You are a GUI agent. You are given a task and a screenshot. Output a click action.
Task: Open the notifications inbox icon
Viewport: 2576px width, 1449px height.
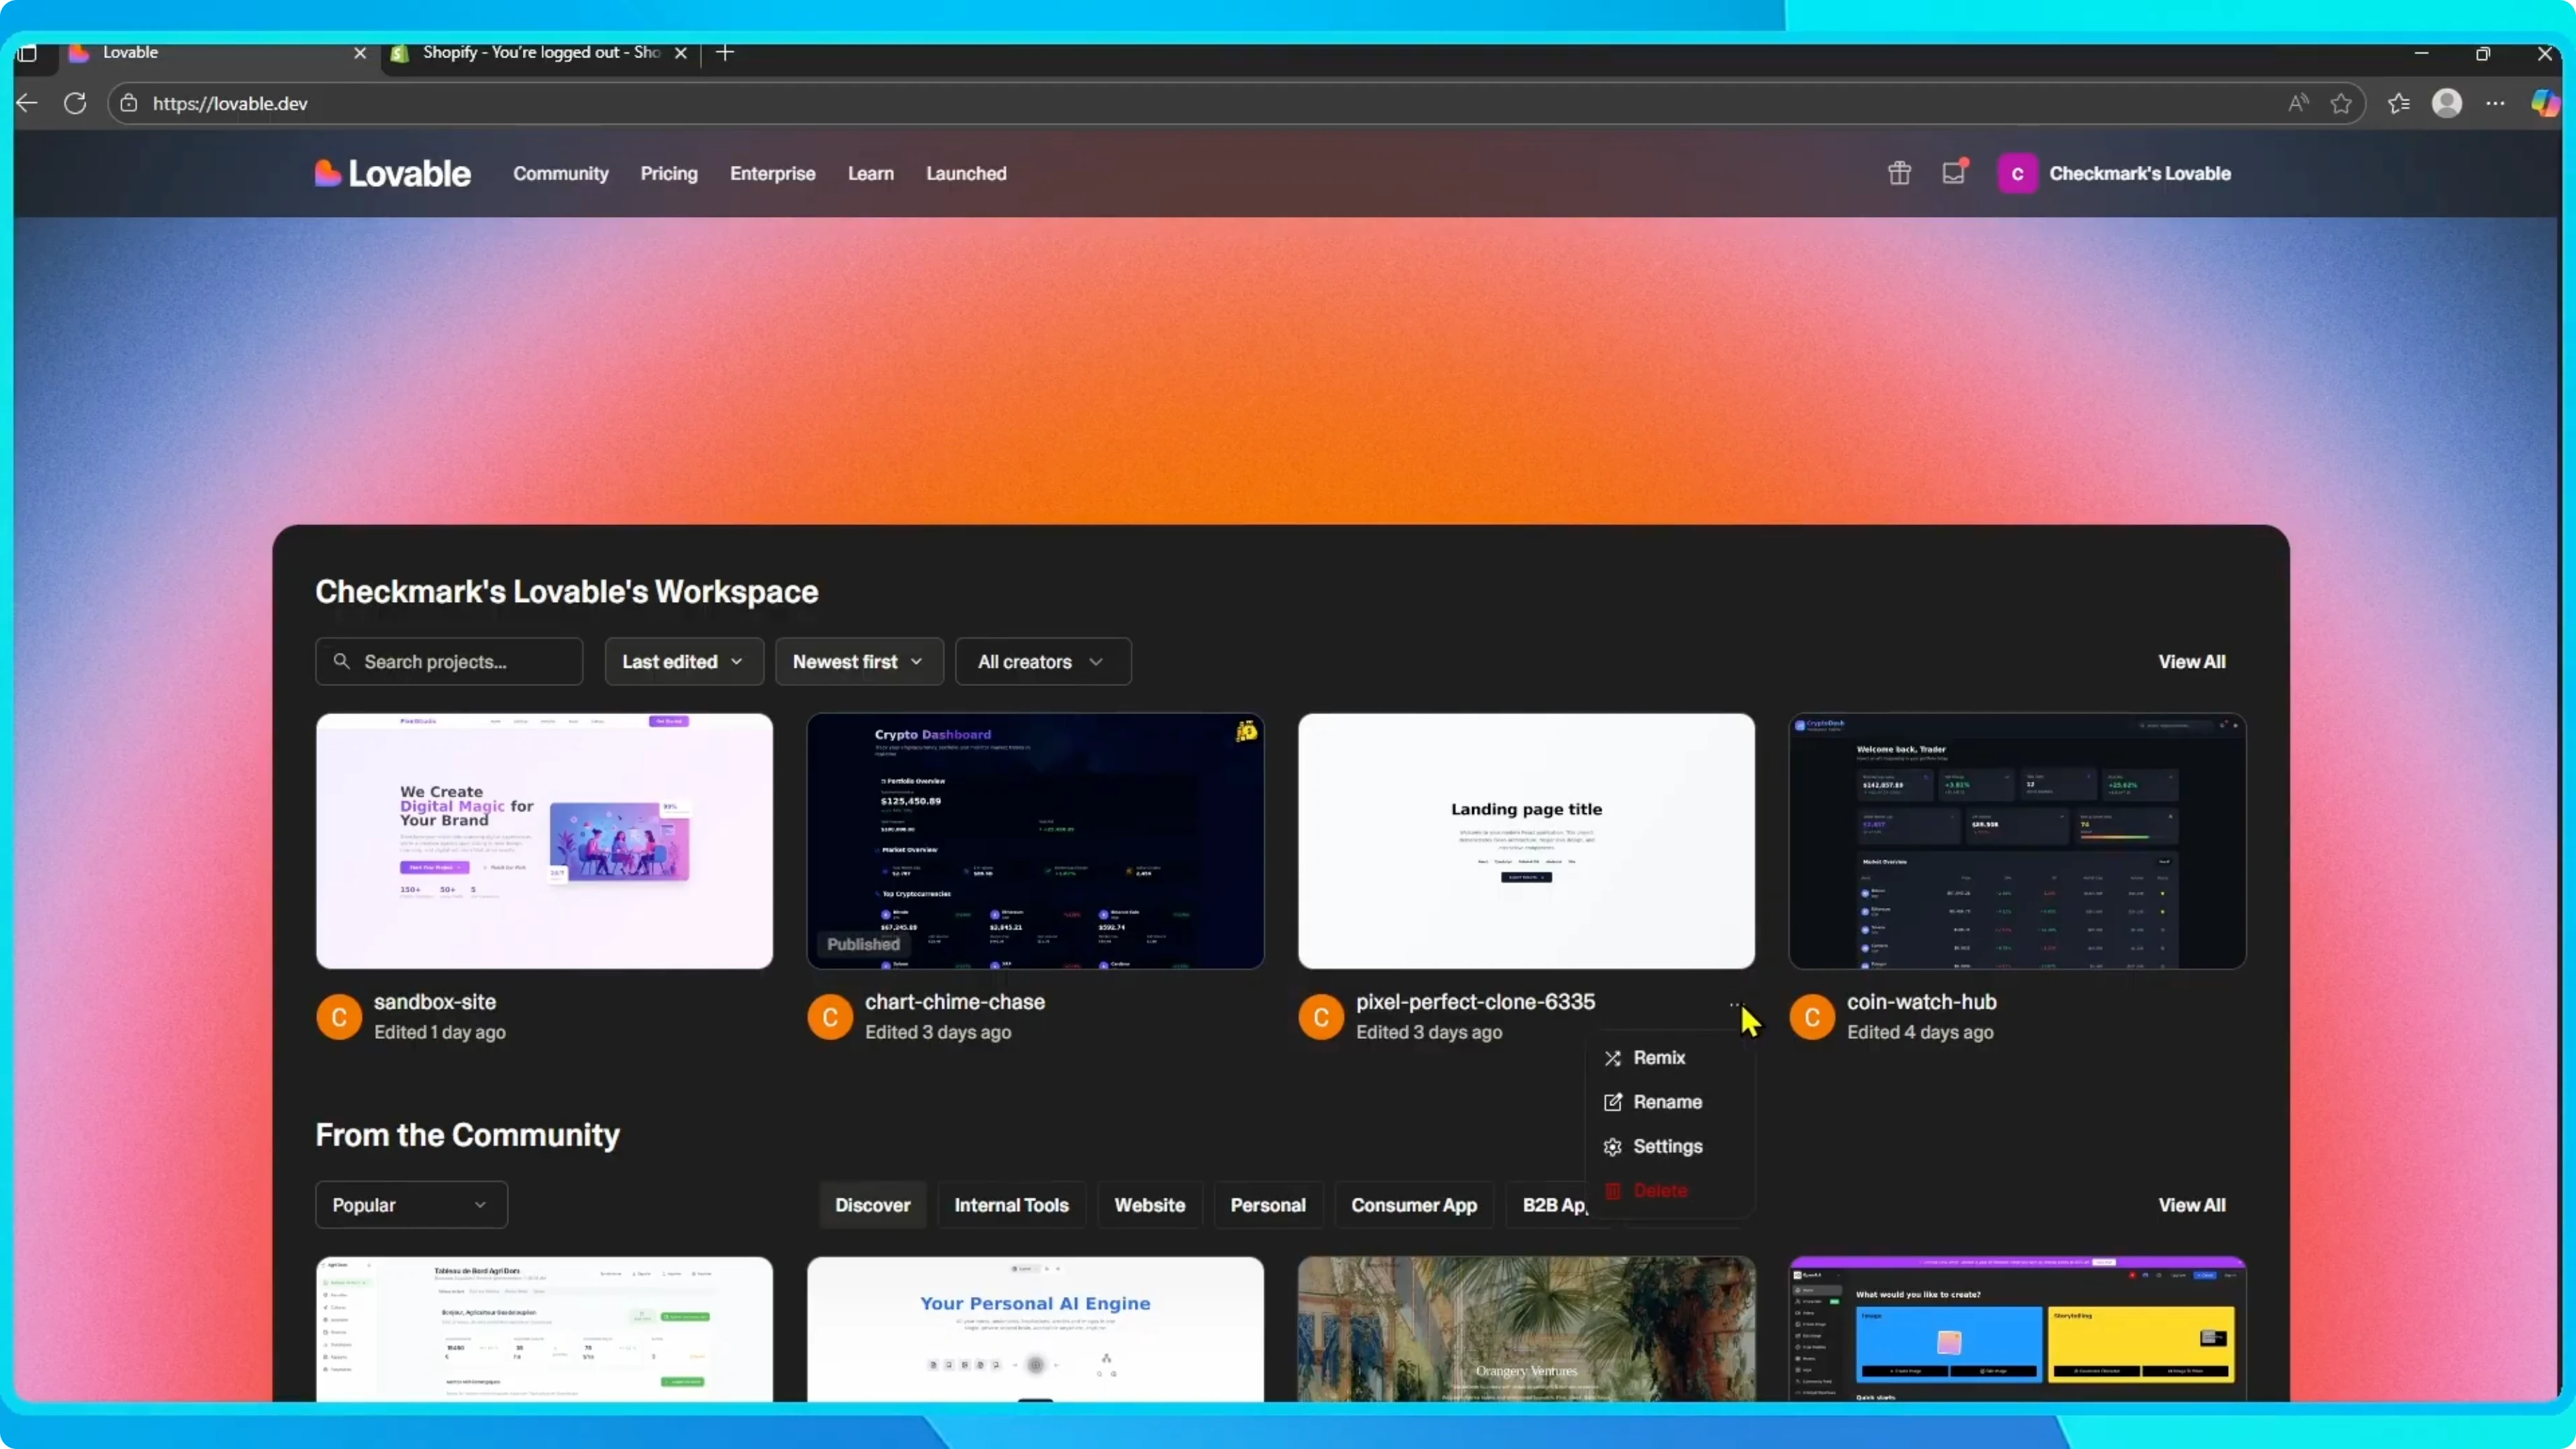tap(1954, 173)
